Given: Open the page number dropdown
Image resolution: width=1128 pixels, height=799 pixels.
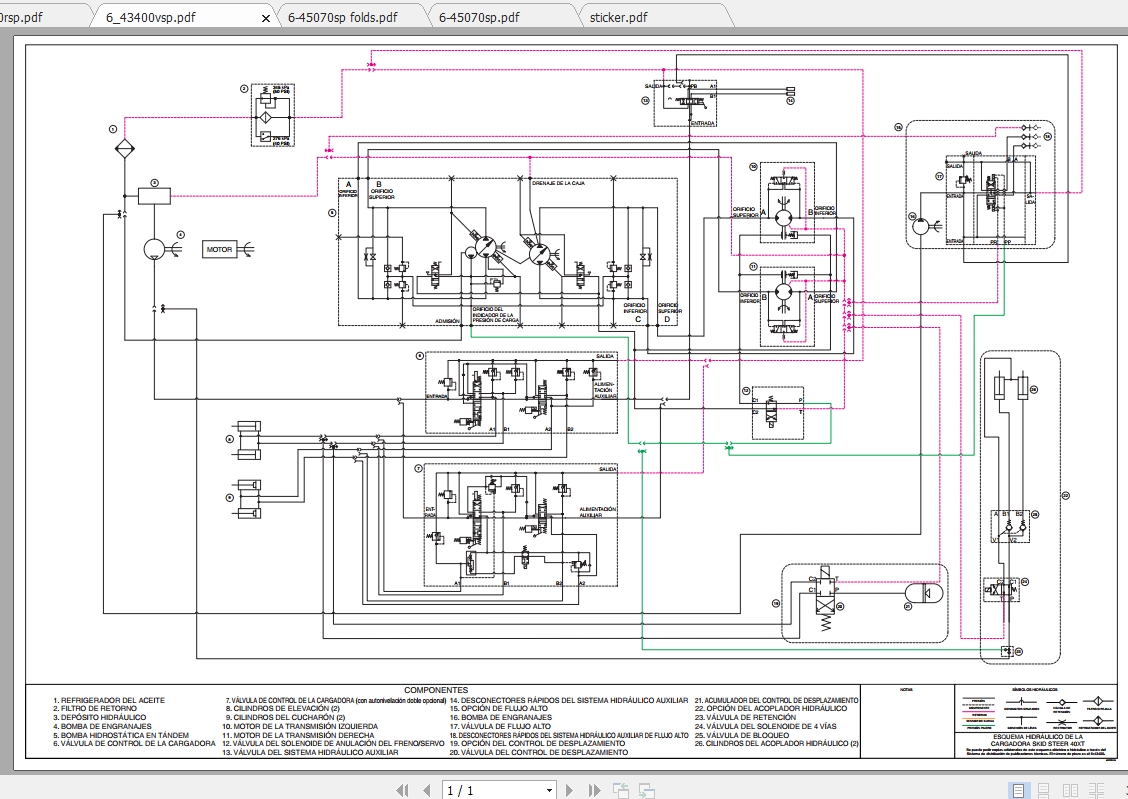Looking at the screenshot, I should 549,790.
